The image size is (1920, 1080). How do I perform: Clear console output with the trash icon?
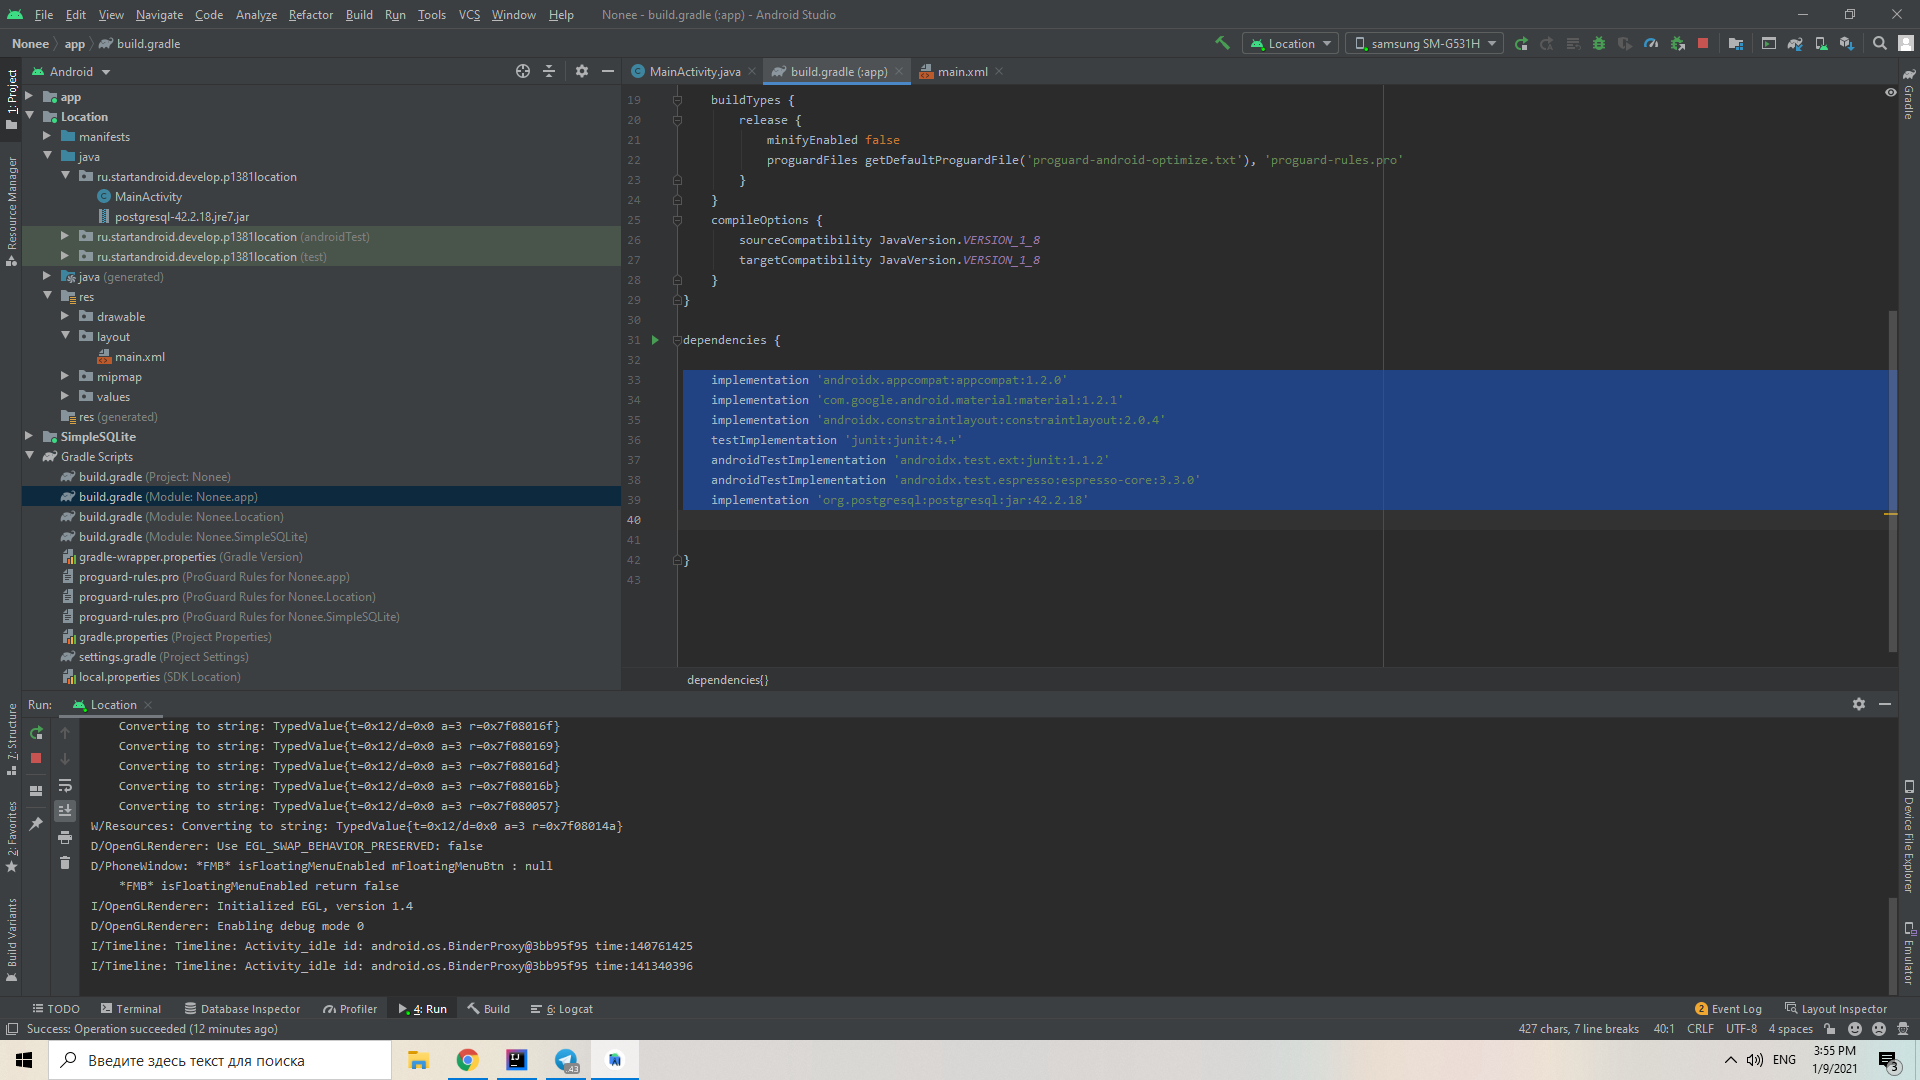[x=65, y=862]
